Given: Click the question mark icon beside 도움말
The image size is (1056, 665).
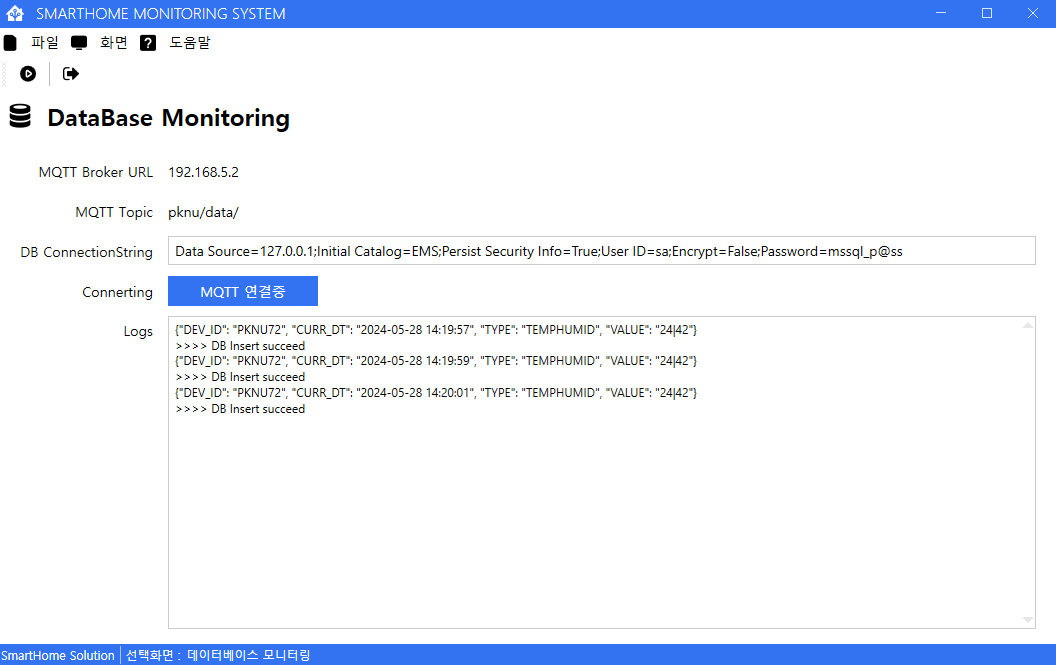Looking at the screenshot, I should pyautogui.click(x=147, y=43).
